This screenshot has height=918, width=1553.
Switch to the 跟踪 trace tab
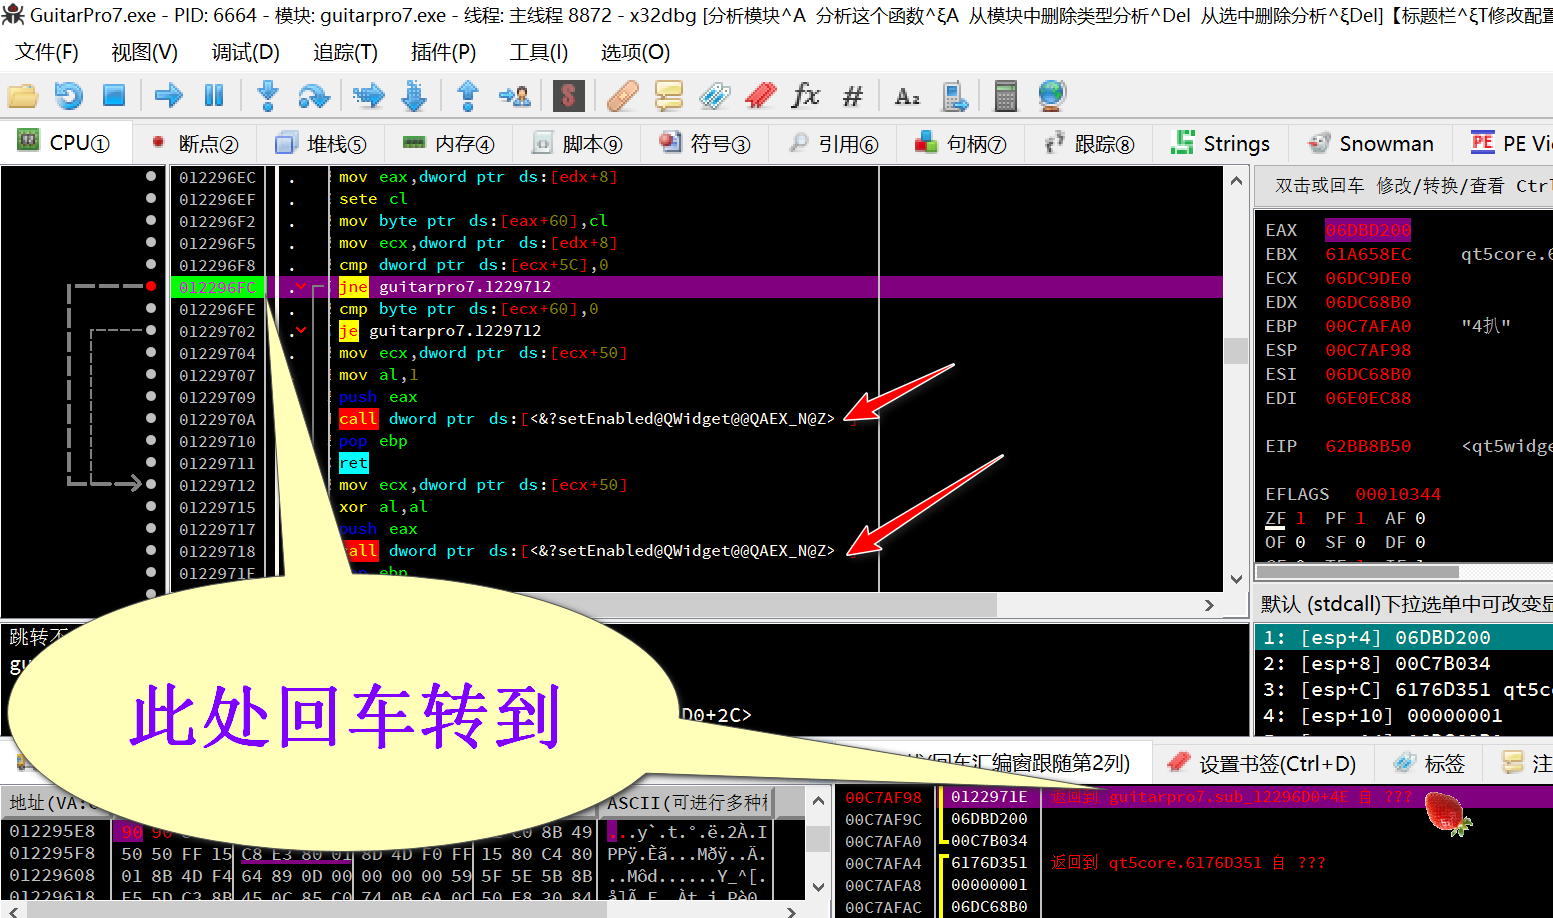pyautogui.click(x=1090, y=144)
